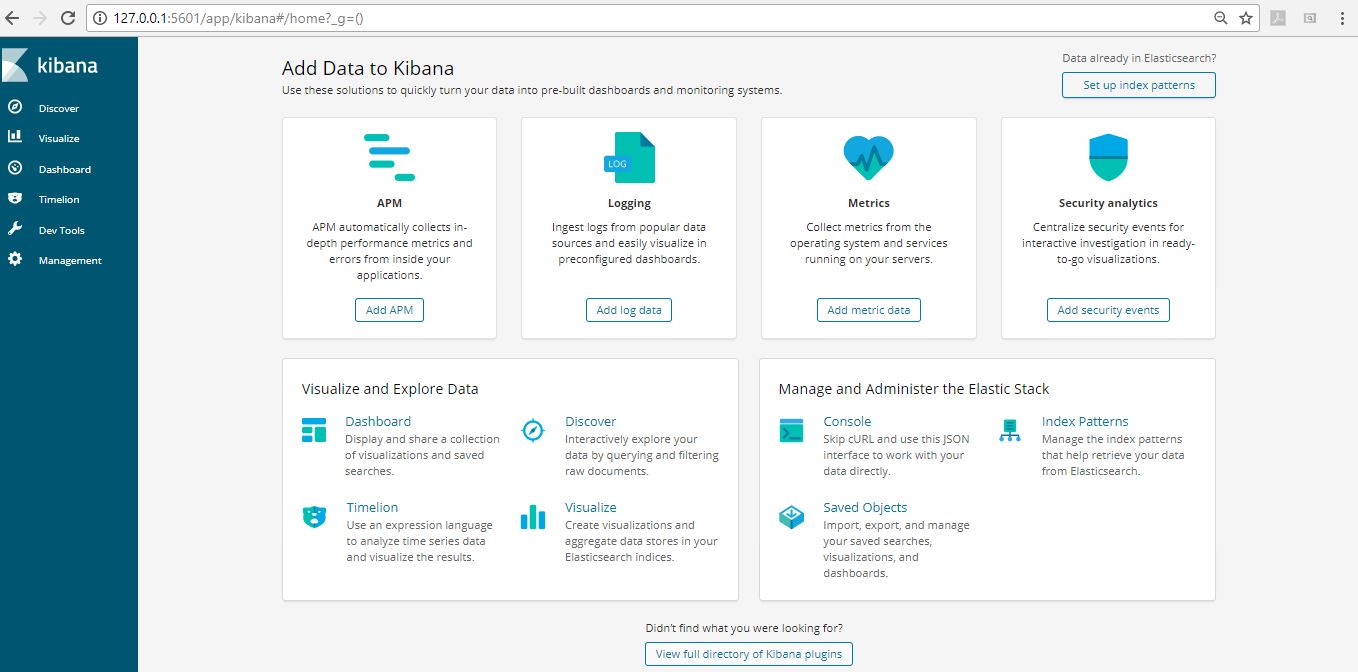Open the Console link under Manage and Administer
The height and width of the screenshot is (672, 1358).
(x=847, y=421)
